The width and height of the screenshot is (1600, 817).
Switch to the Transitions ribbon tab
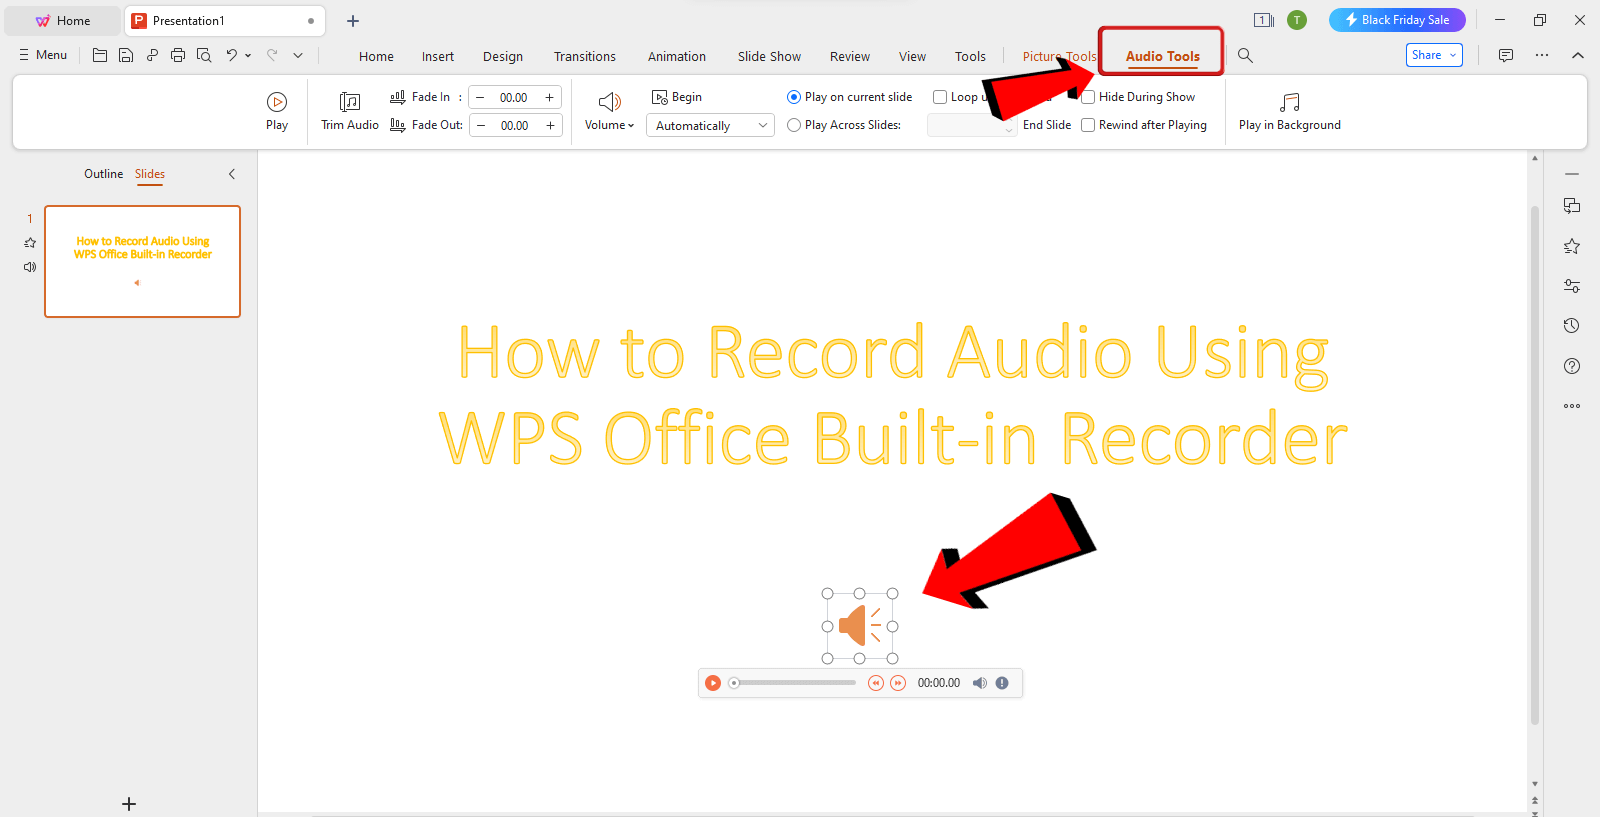[585, 56]
